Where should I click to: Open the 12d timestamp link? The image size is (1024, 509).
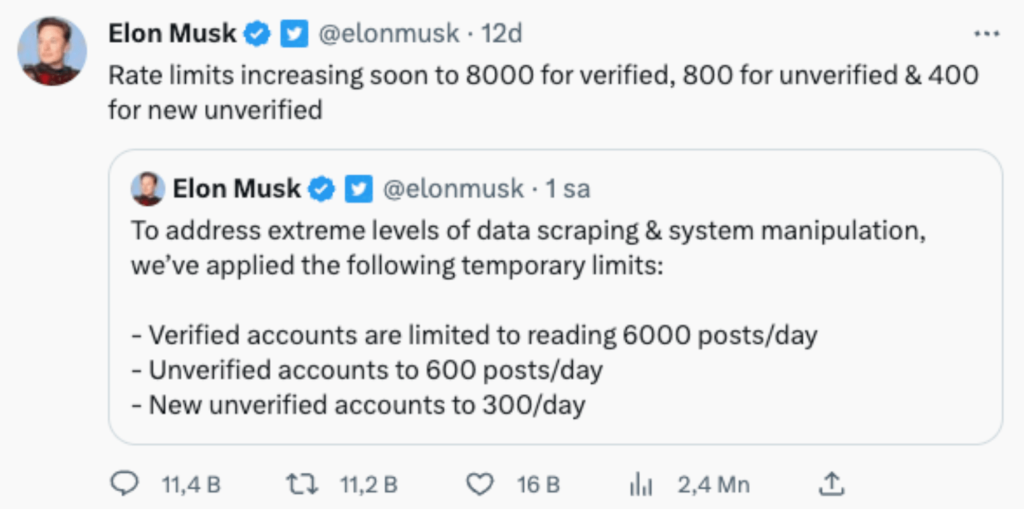tap(502, 34)
